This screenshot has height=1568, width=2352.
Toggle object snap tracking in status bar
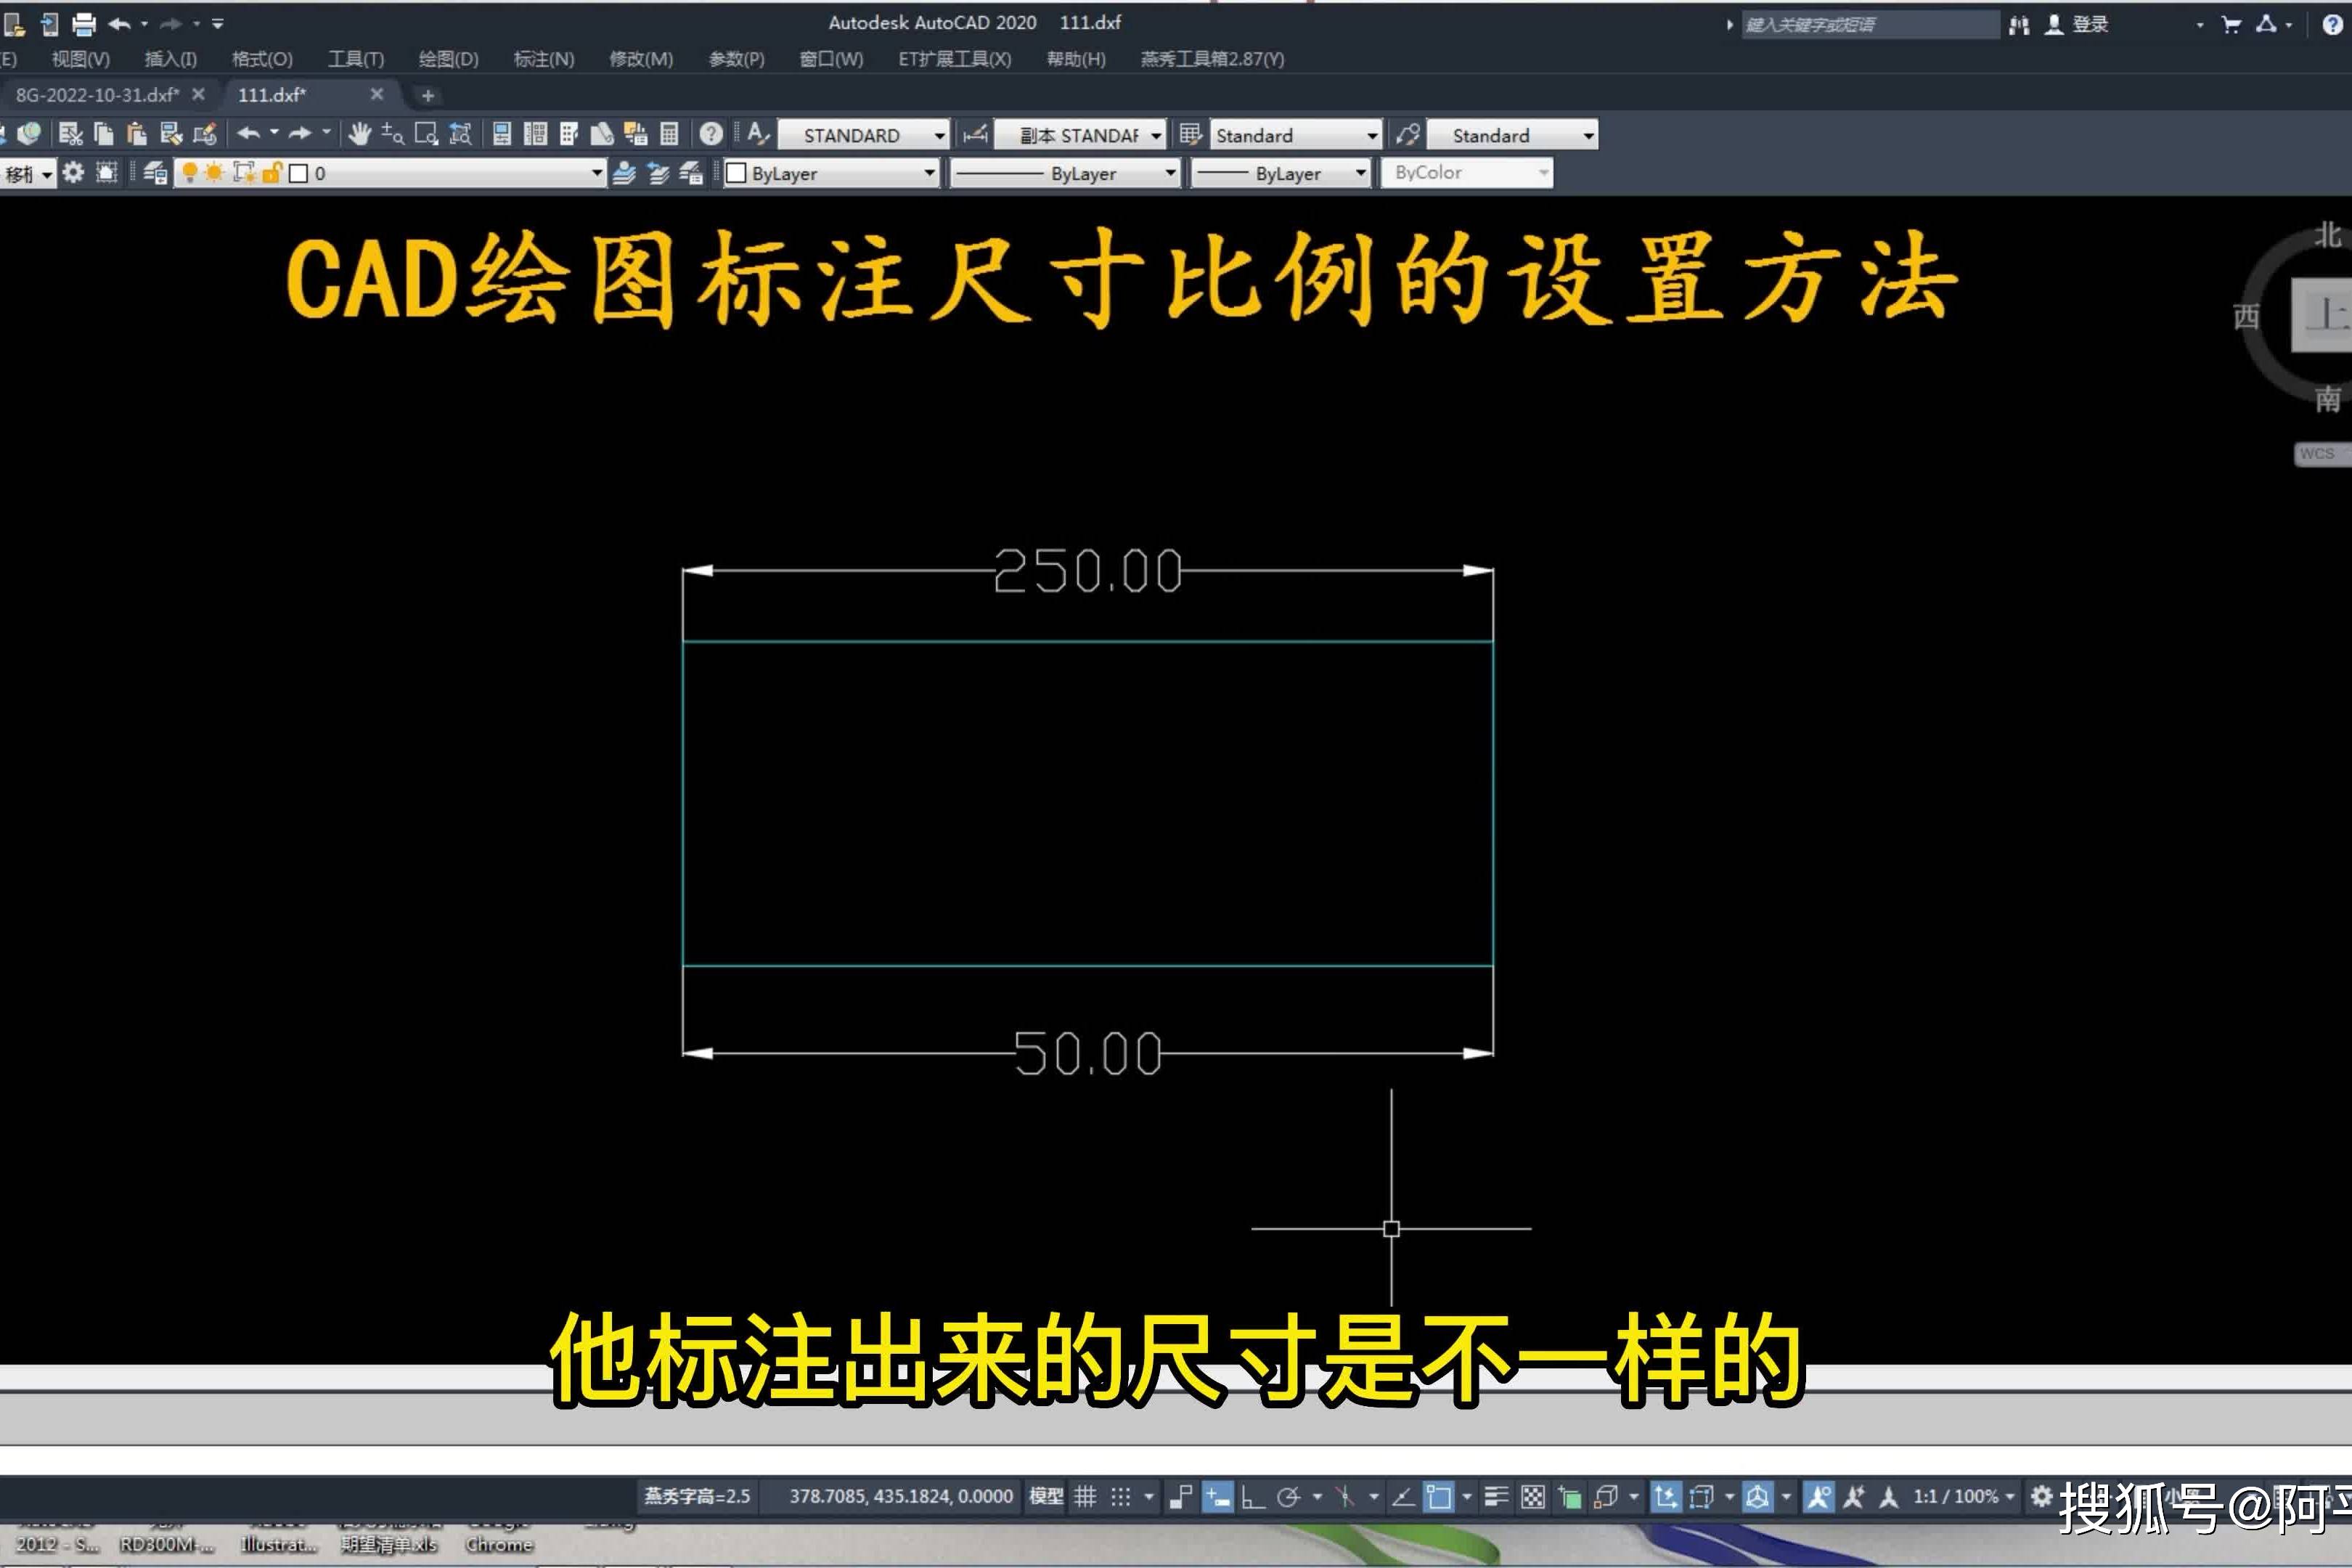tap(1403, 1497)
